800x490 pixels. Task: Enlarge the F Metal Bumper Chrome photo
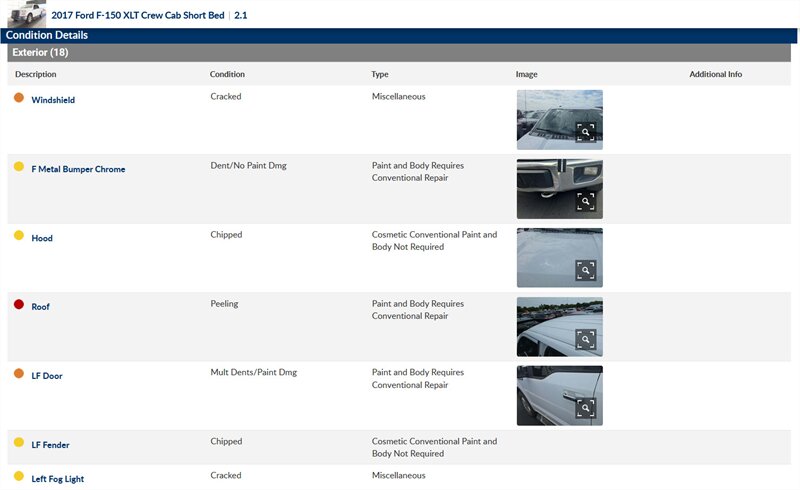point(585,201)
